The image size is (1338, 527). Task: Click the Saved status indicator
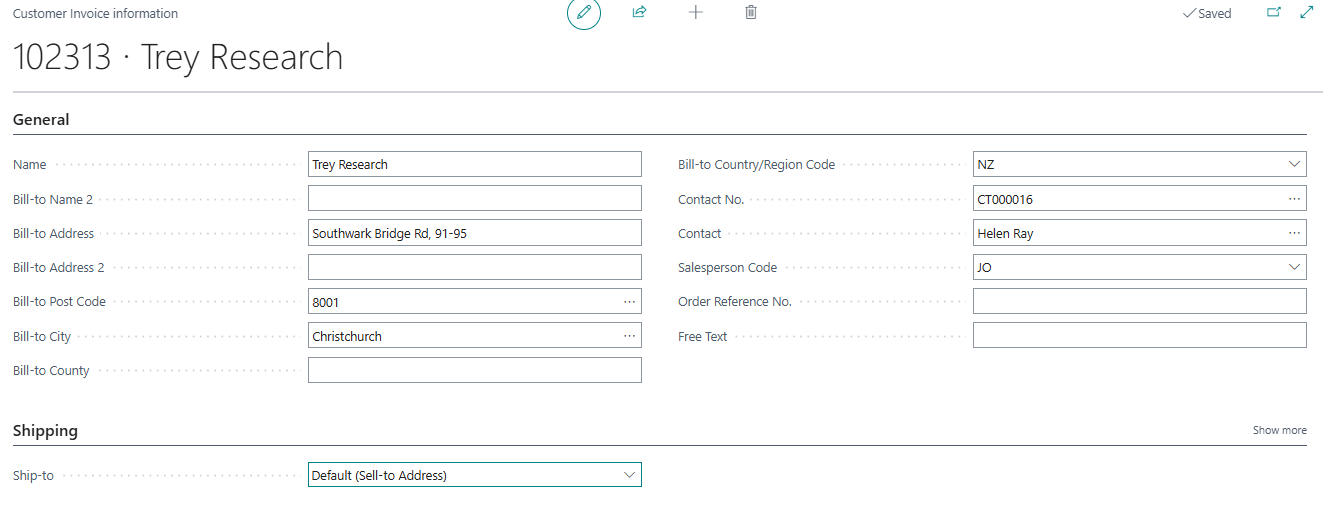tap(1207, 14)
